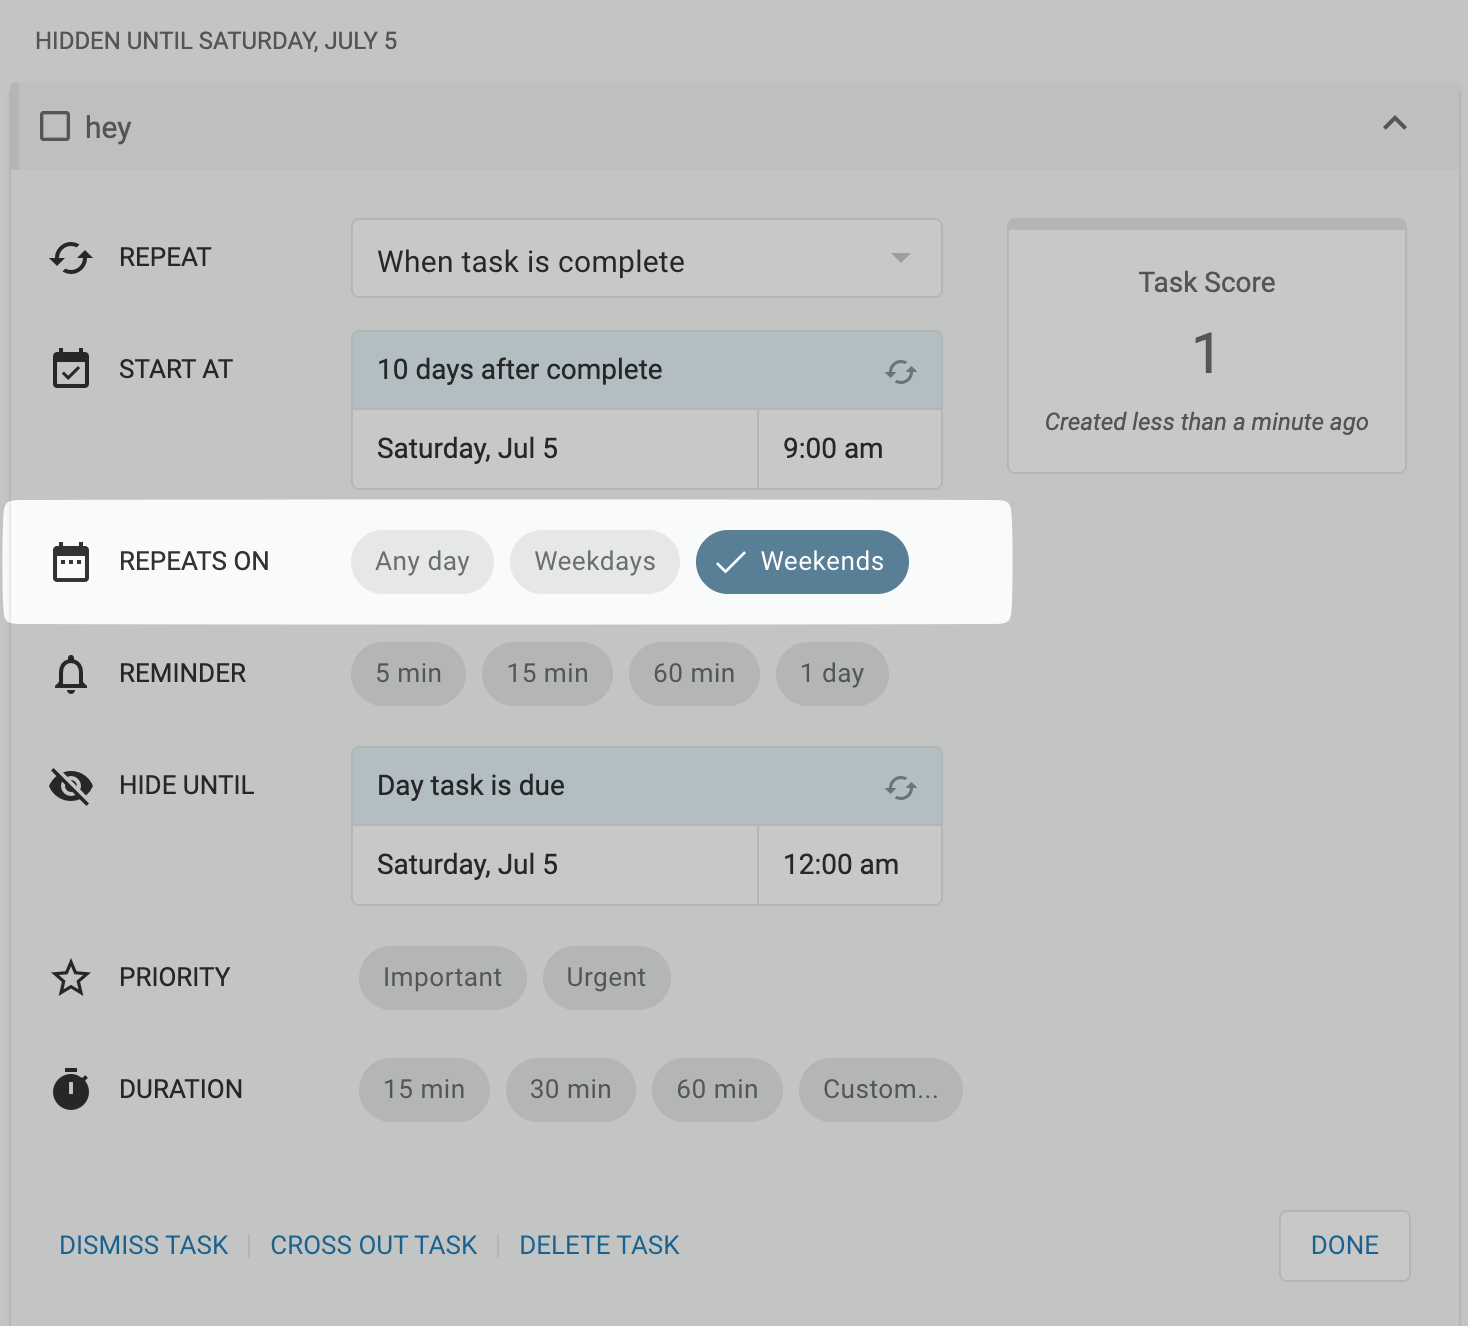Set reminder to 5 min

tap(408, 674)
